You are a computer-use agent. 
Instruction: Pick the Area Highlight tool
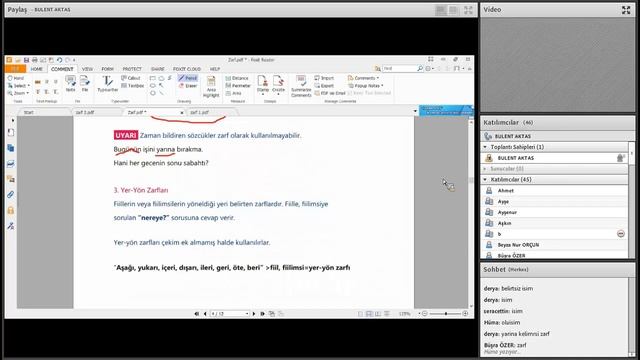coord(211,87)
